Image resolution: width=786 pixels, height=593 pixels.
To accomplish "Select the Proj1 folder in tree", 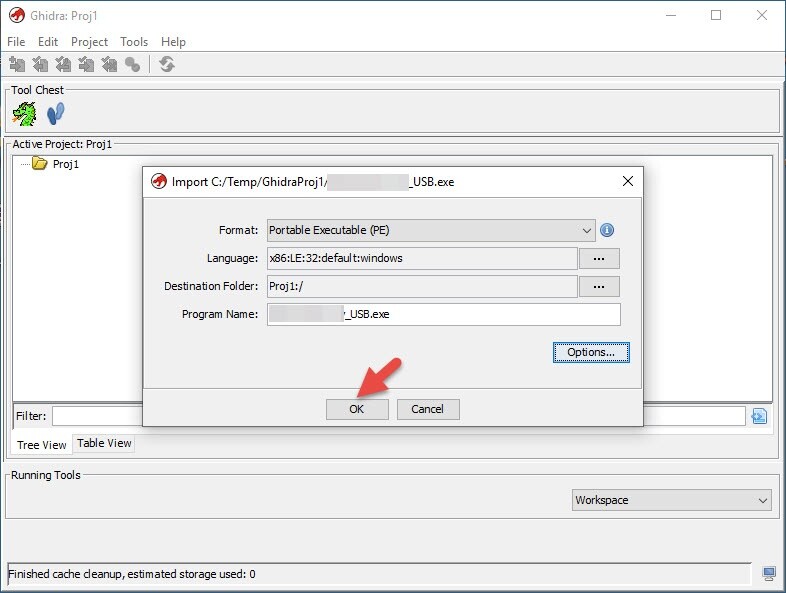I will [x=65, y=164].
